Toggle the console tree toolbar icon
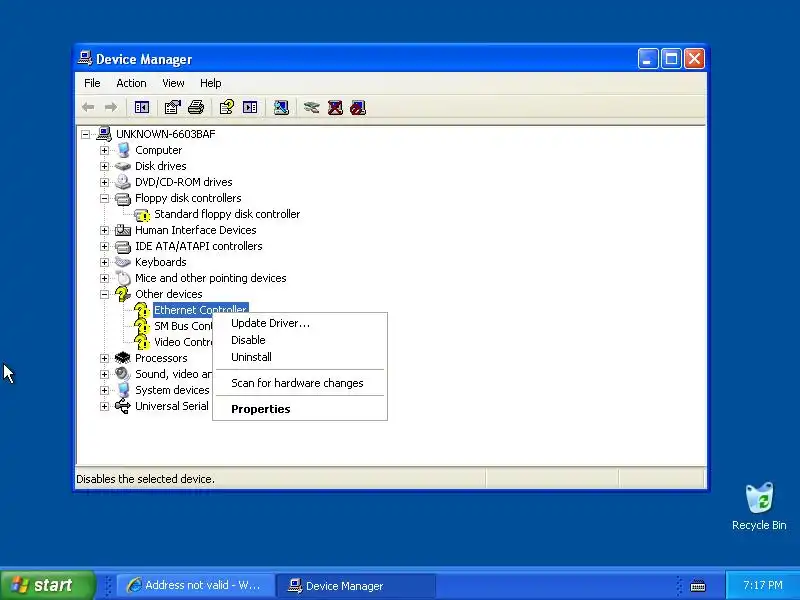Viewport: 800px width, 600px height. (x=142, y=107)
